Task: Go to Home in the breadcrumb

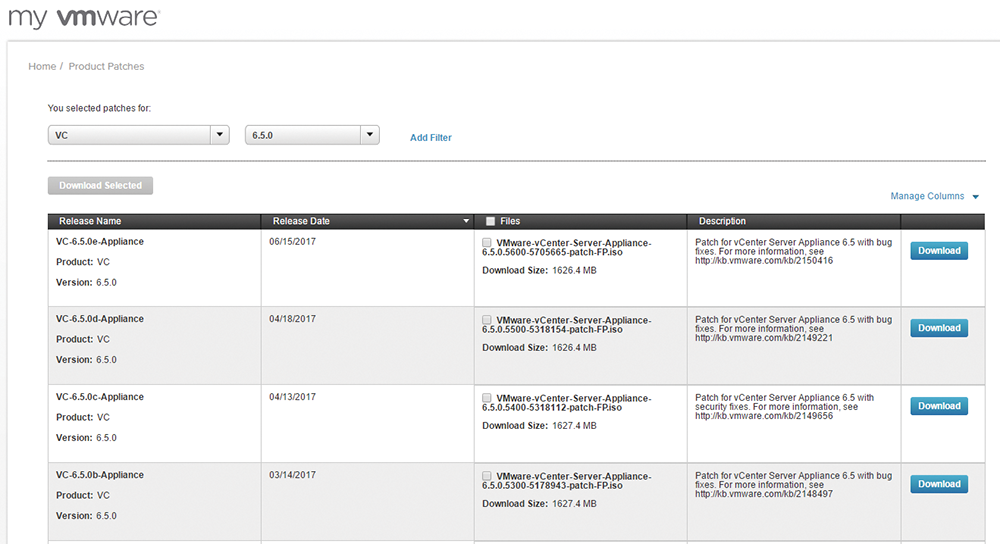Action: pyautogui.click(x=42, y=66)
